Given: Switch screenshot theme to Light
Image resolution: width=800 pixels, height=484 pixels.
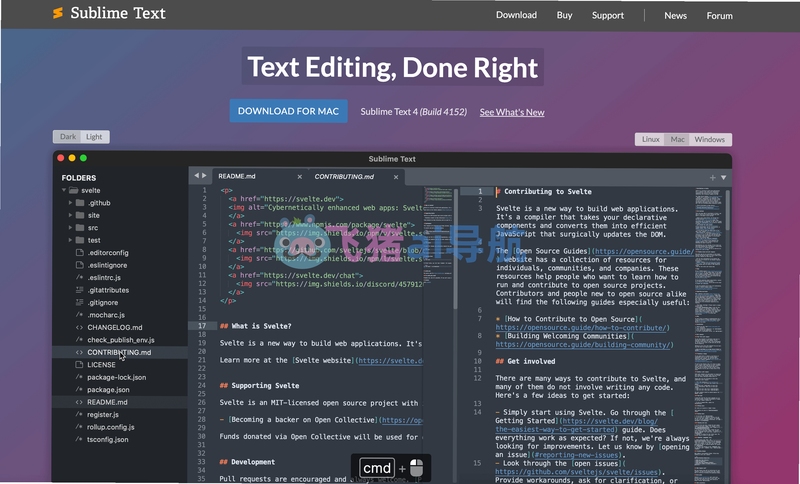Looking at the screenshot, I should click(94, 137).
